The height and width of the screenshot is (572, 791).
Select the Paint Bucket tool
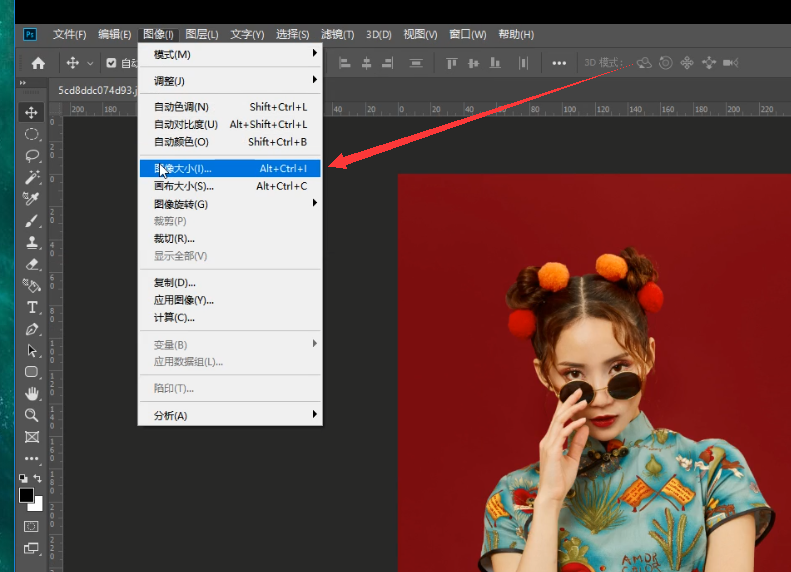31,286
